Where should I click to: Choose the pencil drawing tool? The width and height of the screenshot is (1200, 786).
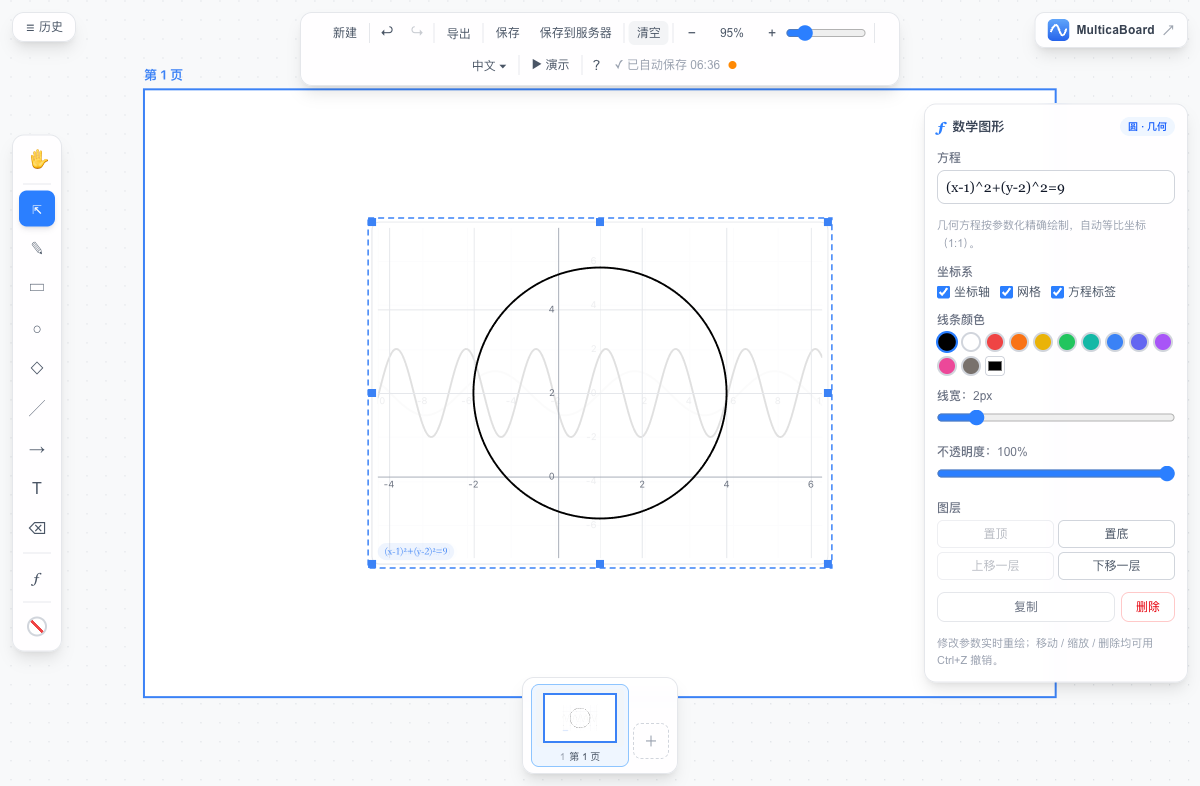pyautogui.click(x=37, y=248)
